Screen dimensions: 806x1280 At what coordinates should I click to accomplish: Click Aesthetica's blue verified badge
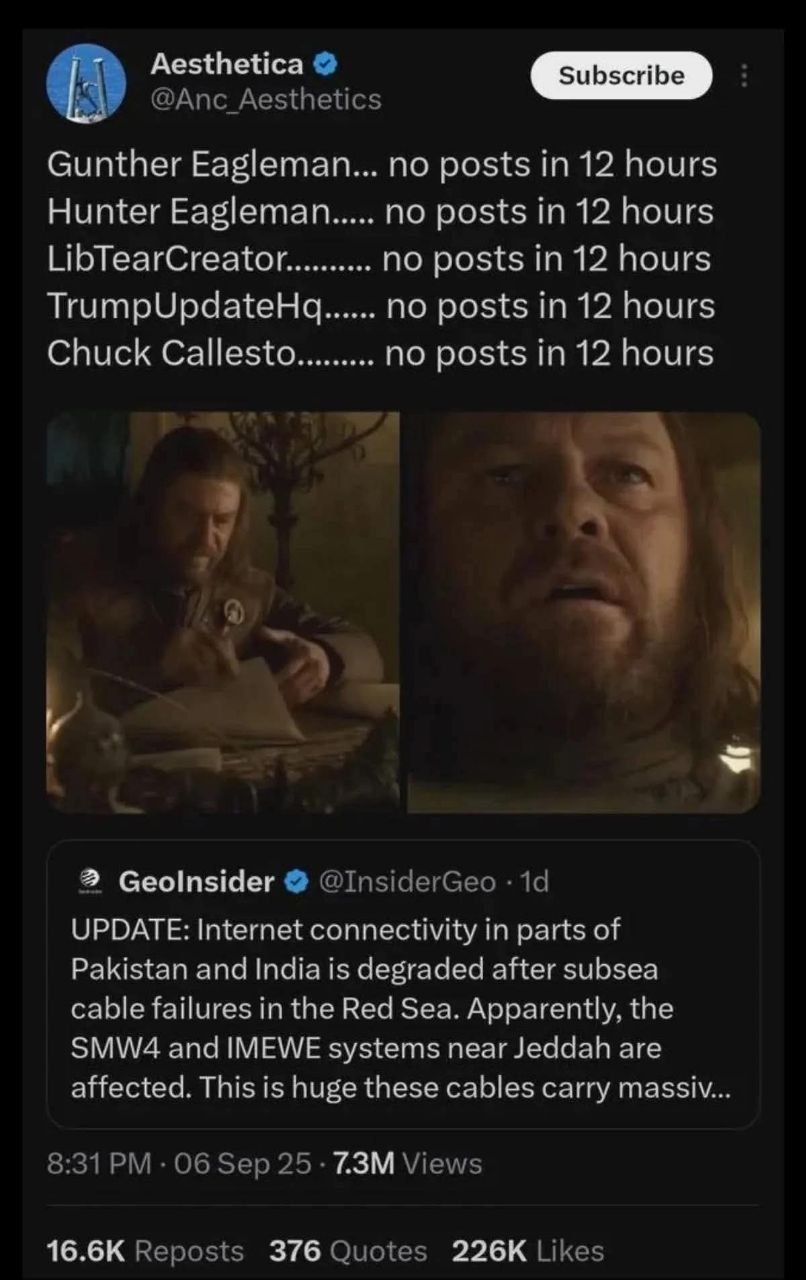[325, 65]
